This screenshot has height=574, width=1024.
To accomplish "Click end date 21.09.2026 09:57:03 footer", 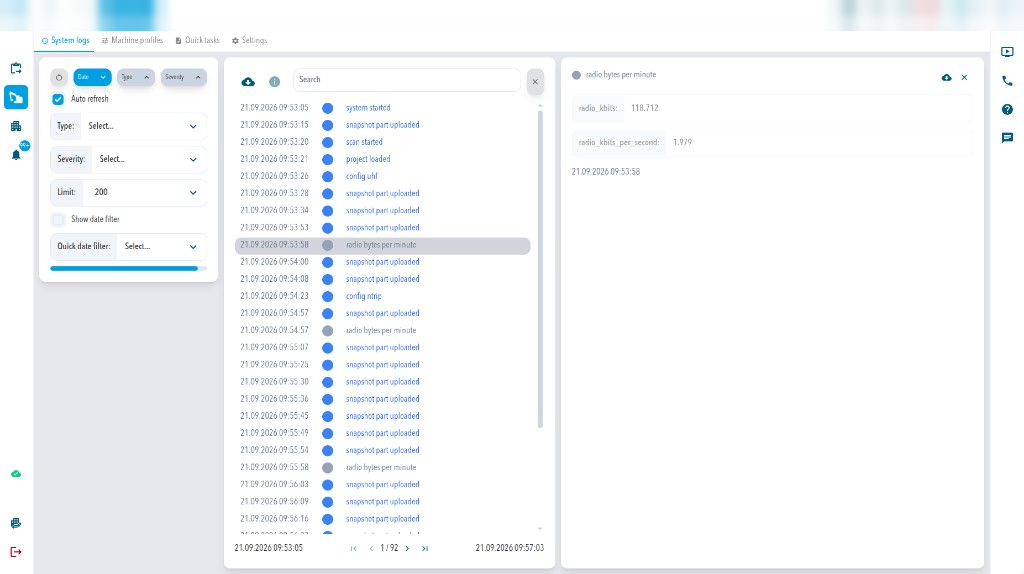I will (509, 548).
